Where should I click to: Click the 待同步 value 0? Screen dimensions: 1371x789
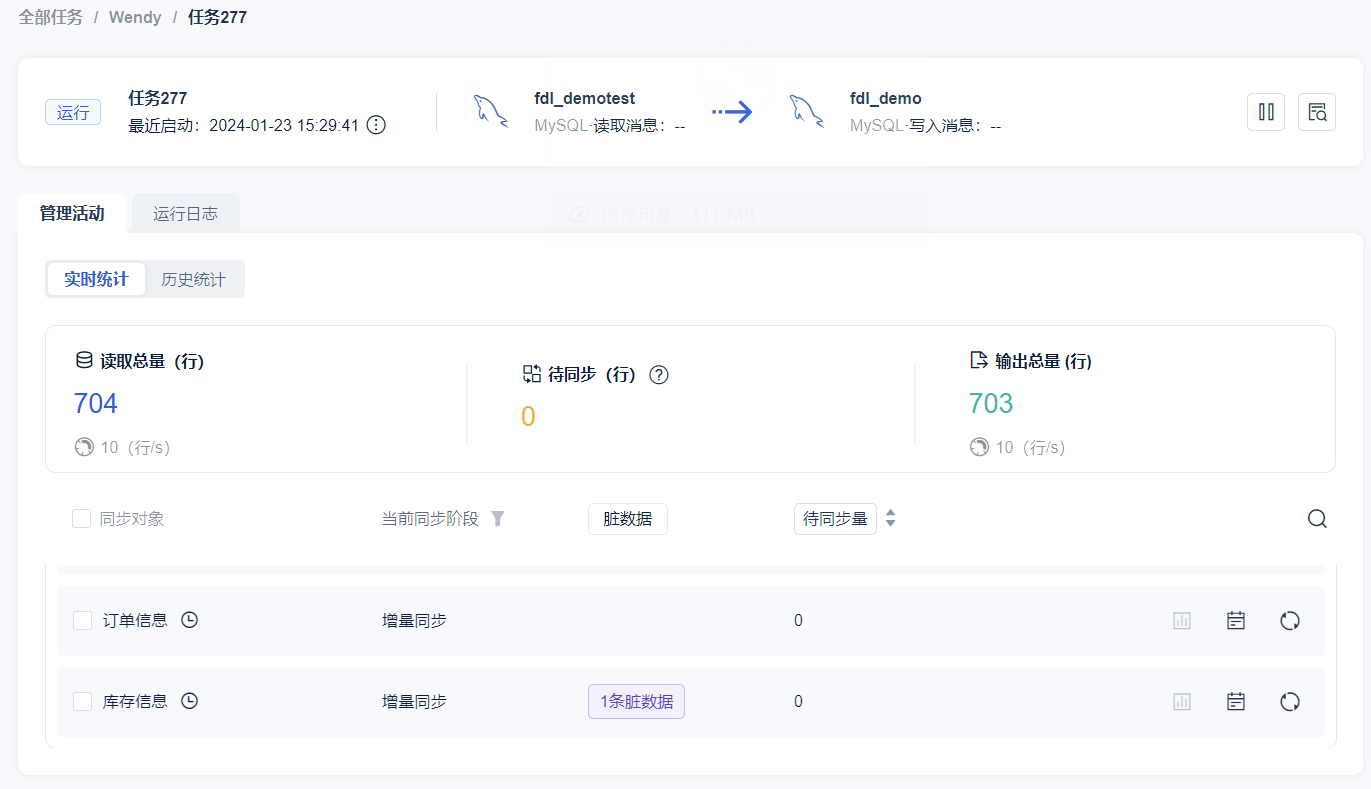(x=528, y=417)
